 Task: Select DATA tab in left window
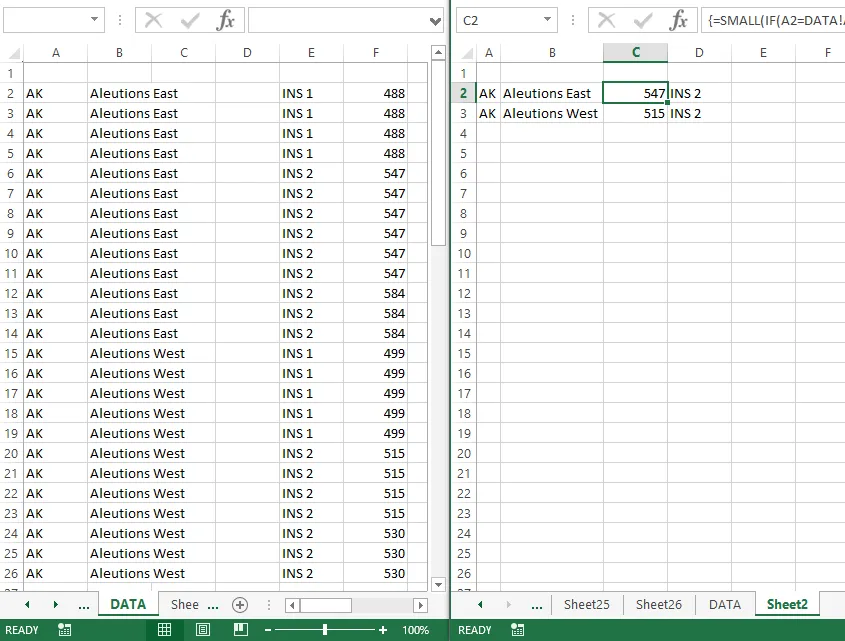pyautogui.click(x=128, y=604)
